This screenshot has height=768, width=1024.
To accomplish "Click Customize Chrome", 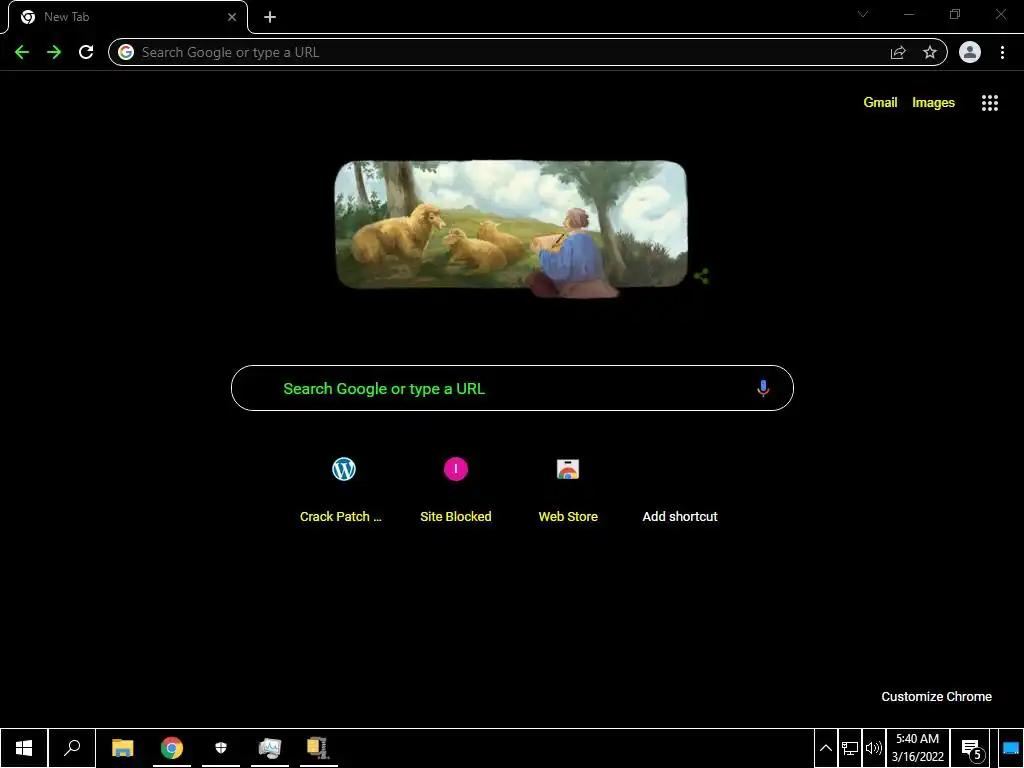I will [x=936, y=697].
